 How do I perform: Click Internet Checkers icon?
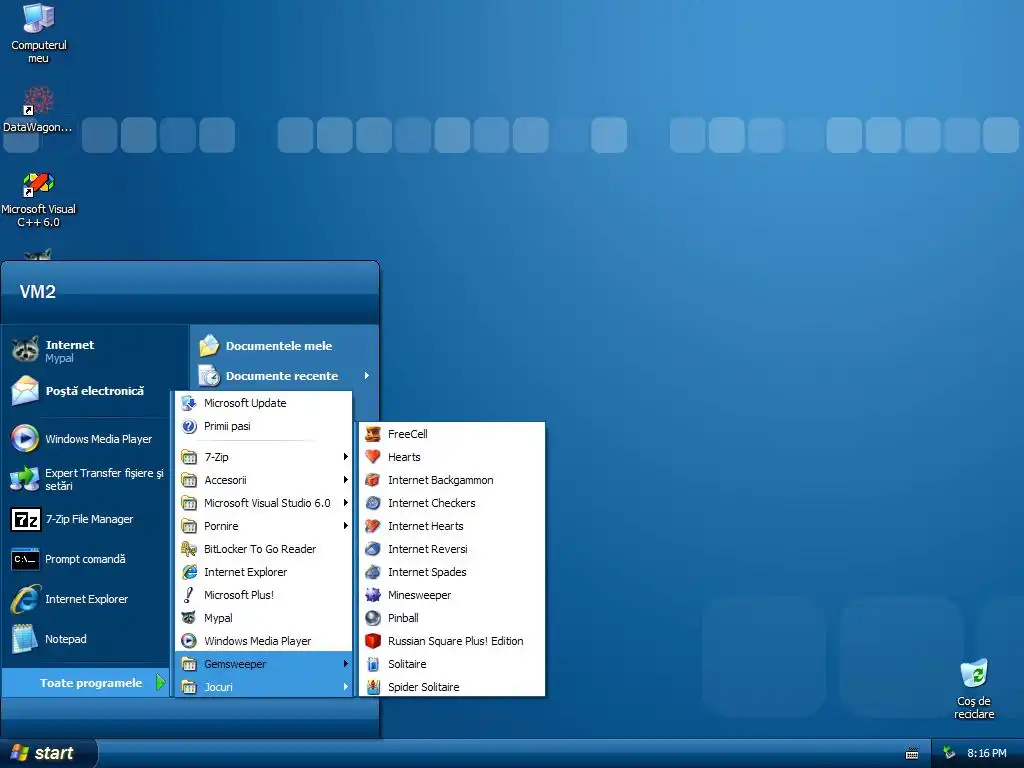[373, 503]
